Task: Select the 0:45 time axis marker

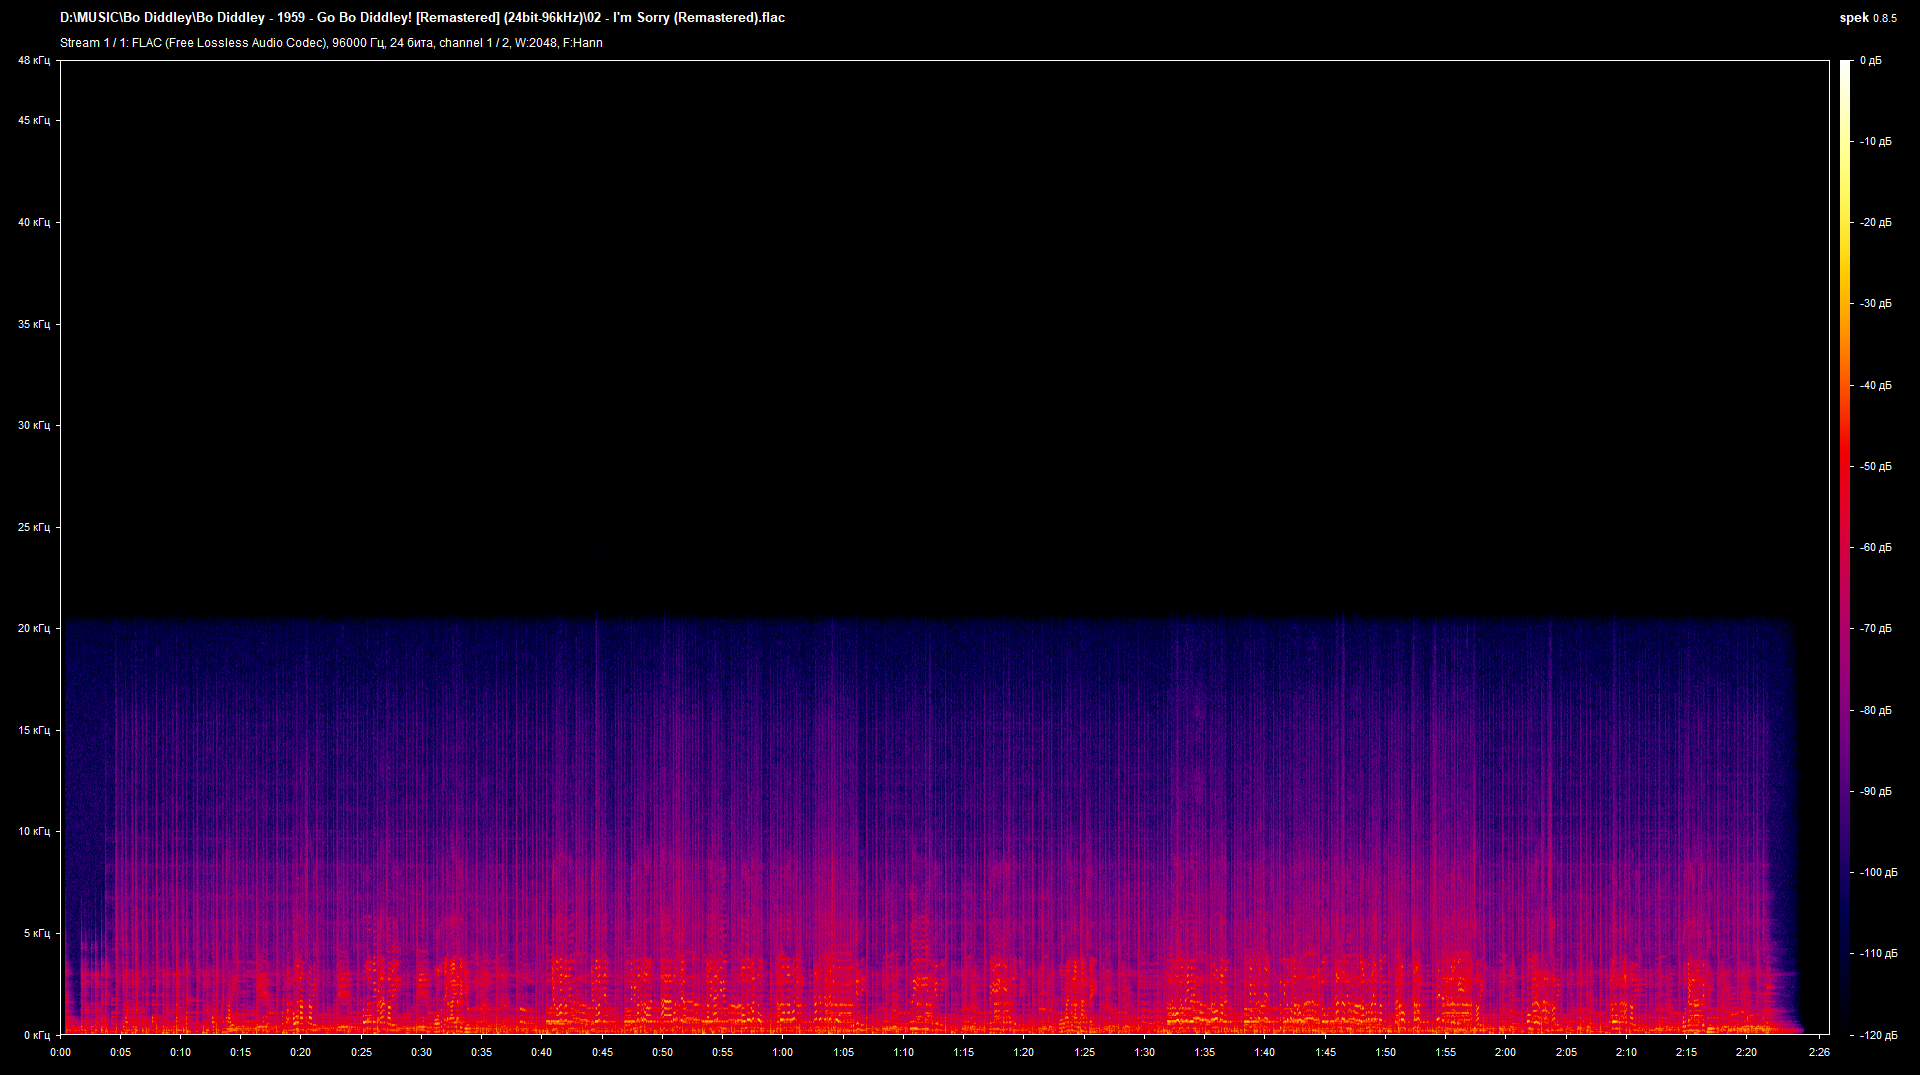Action: (602, 1053)
